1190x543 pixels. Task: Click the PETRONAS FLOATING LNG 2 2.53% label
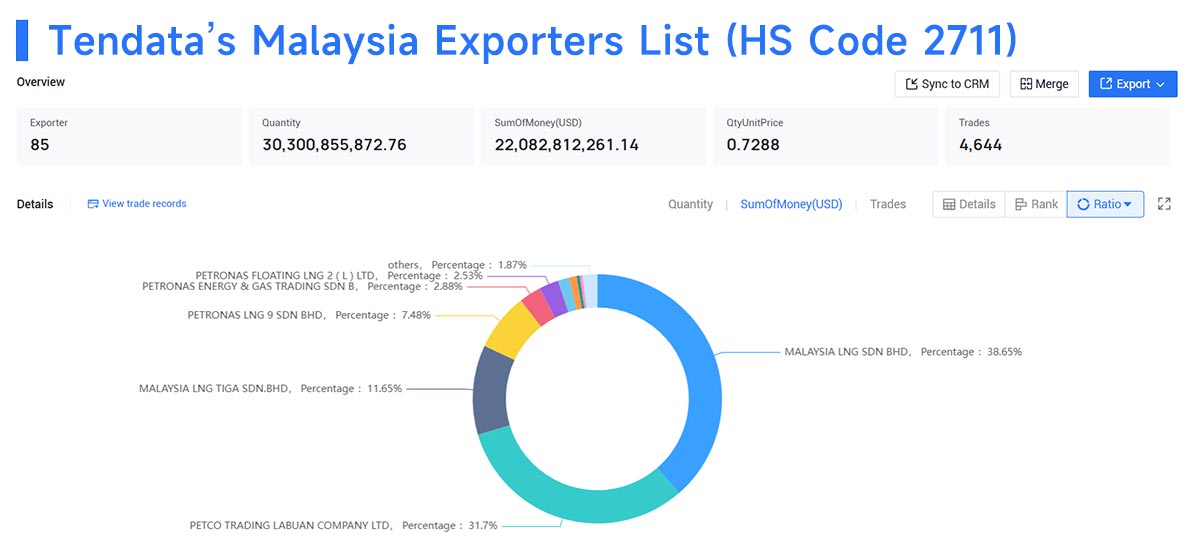point(339,276)
